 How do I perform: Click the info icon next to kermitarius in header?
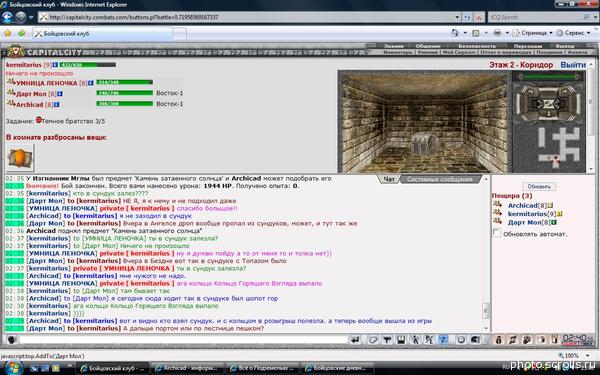tap(55, 65)
